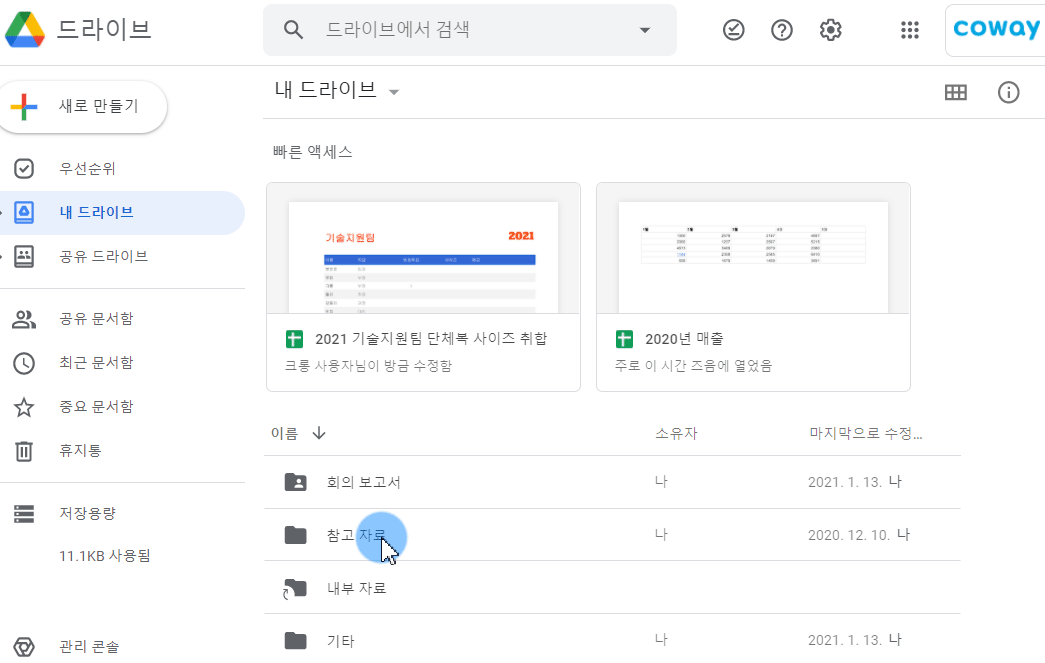Open 최근 문서함 in sidebar
Screen dimensions: 1045x663
click(x=97, y=362)
